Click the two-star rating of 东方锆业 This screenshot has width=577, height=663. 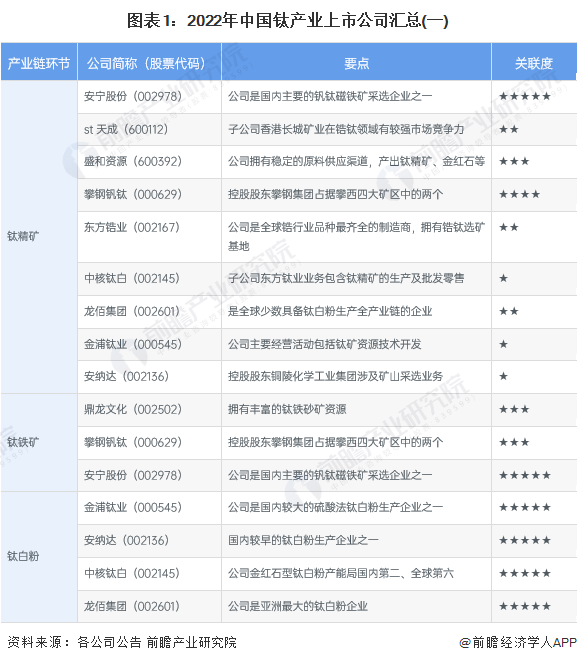coord(509,227)
